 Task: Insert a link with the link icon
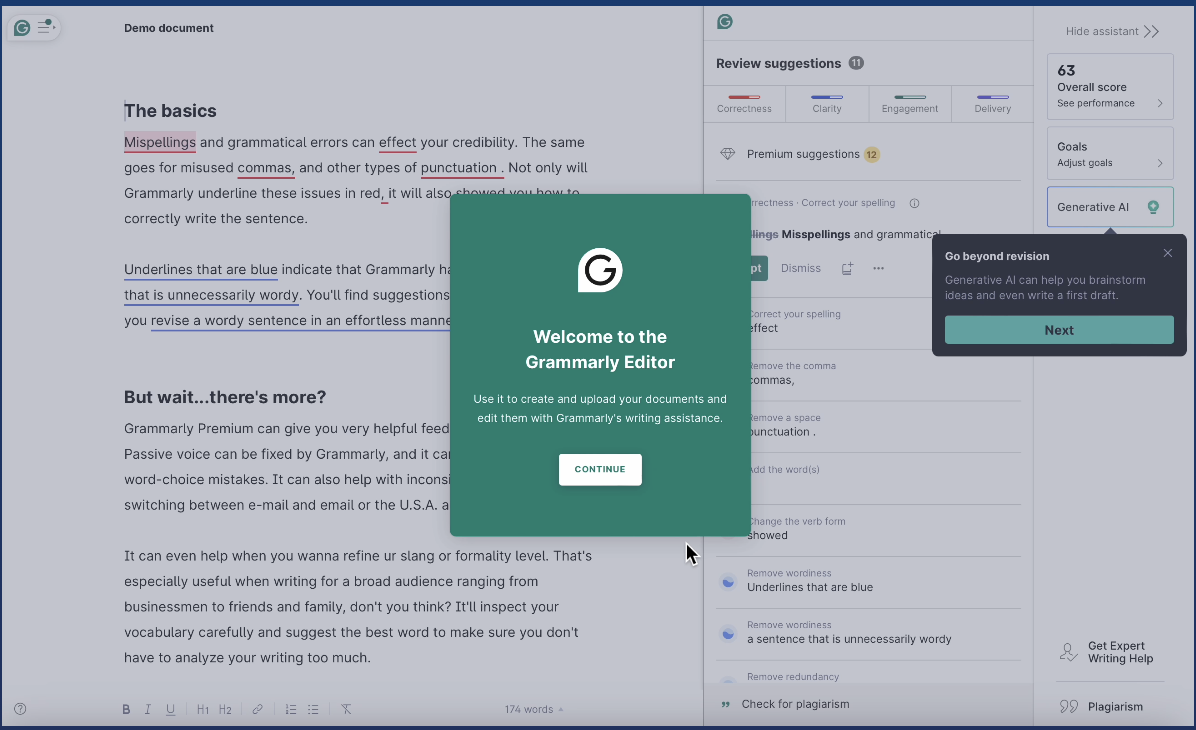pos(258,709)
